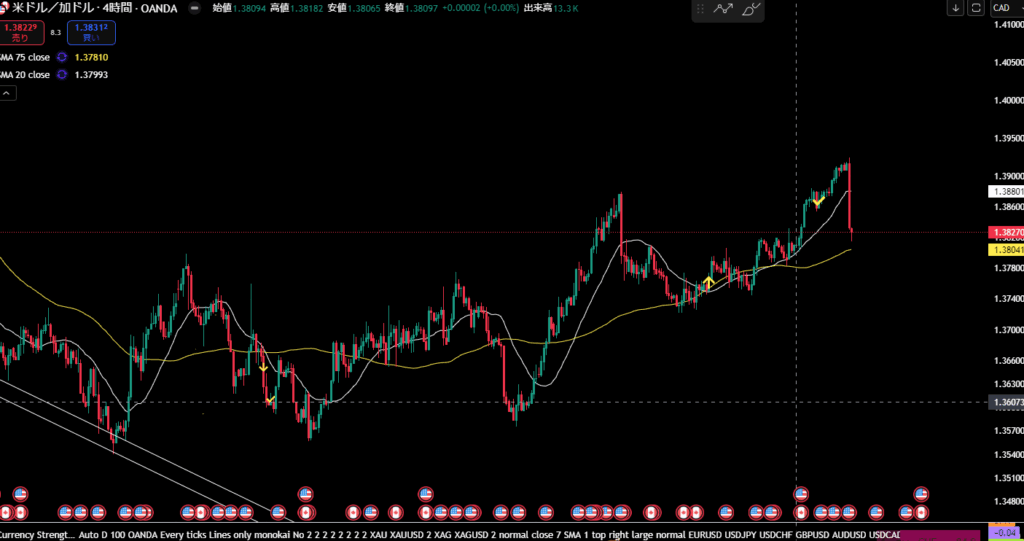1024x541 pixels.
Task: Click the white 1.3880 price axis label
Action: coord(1005,190)
